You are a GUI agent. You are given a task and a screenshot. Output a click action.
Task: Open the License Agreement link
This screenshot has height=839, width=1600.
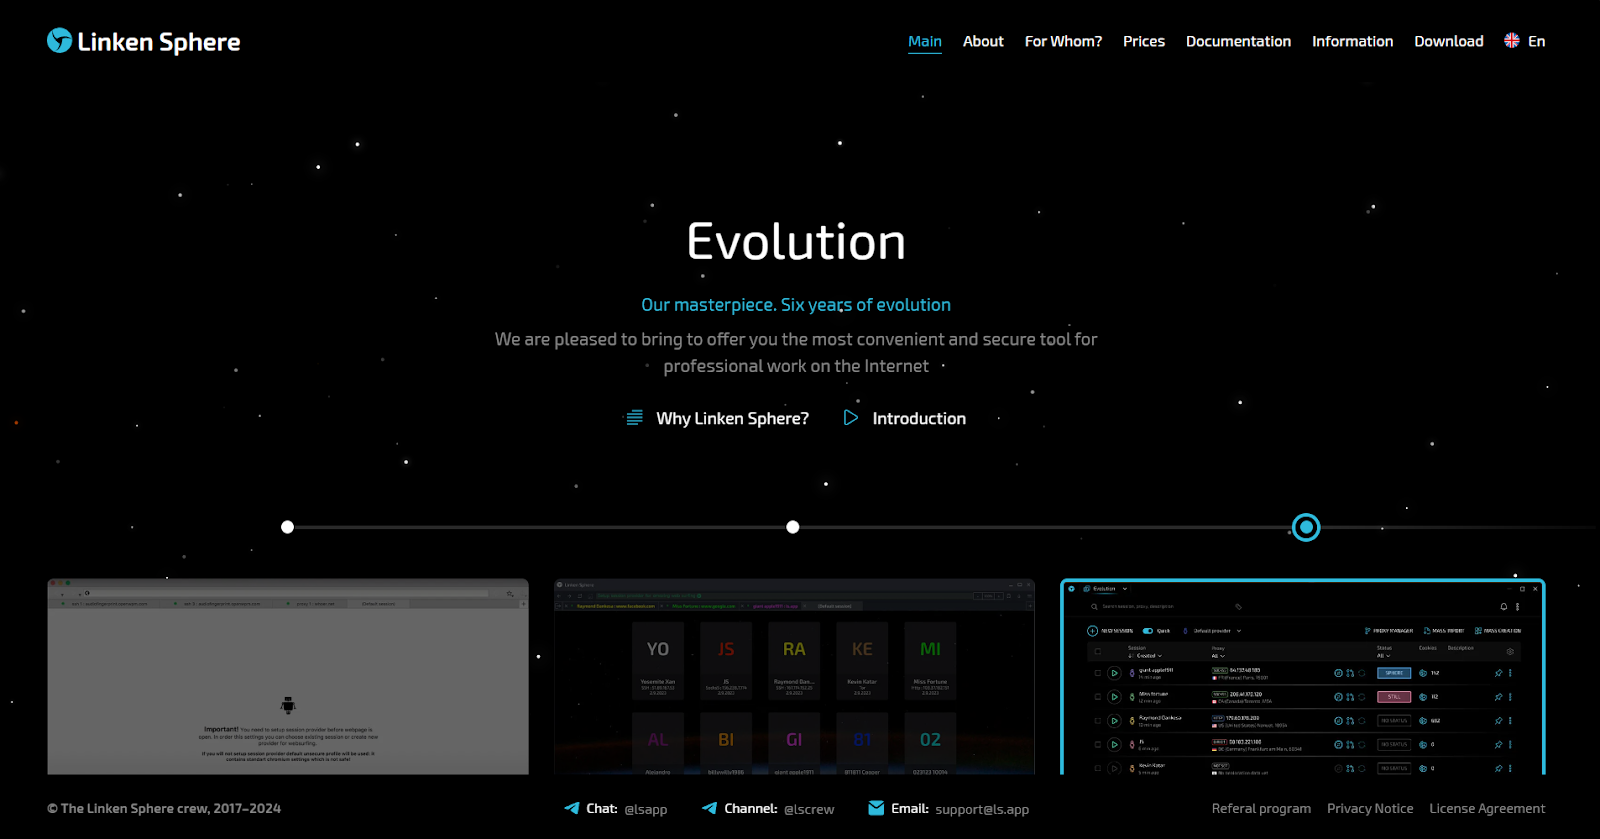click(x=1487, y=809)
